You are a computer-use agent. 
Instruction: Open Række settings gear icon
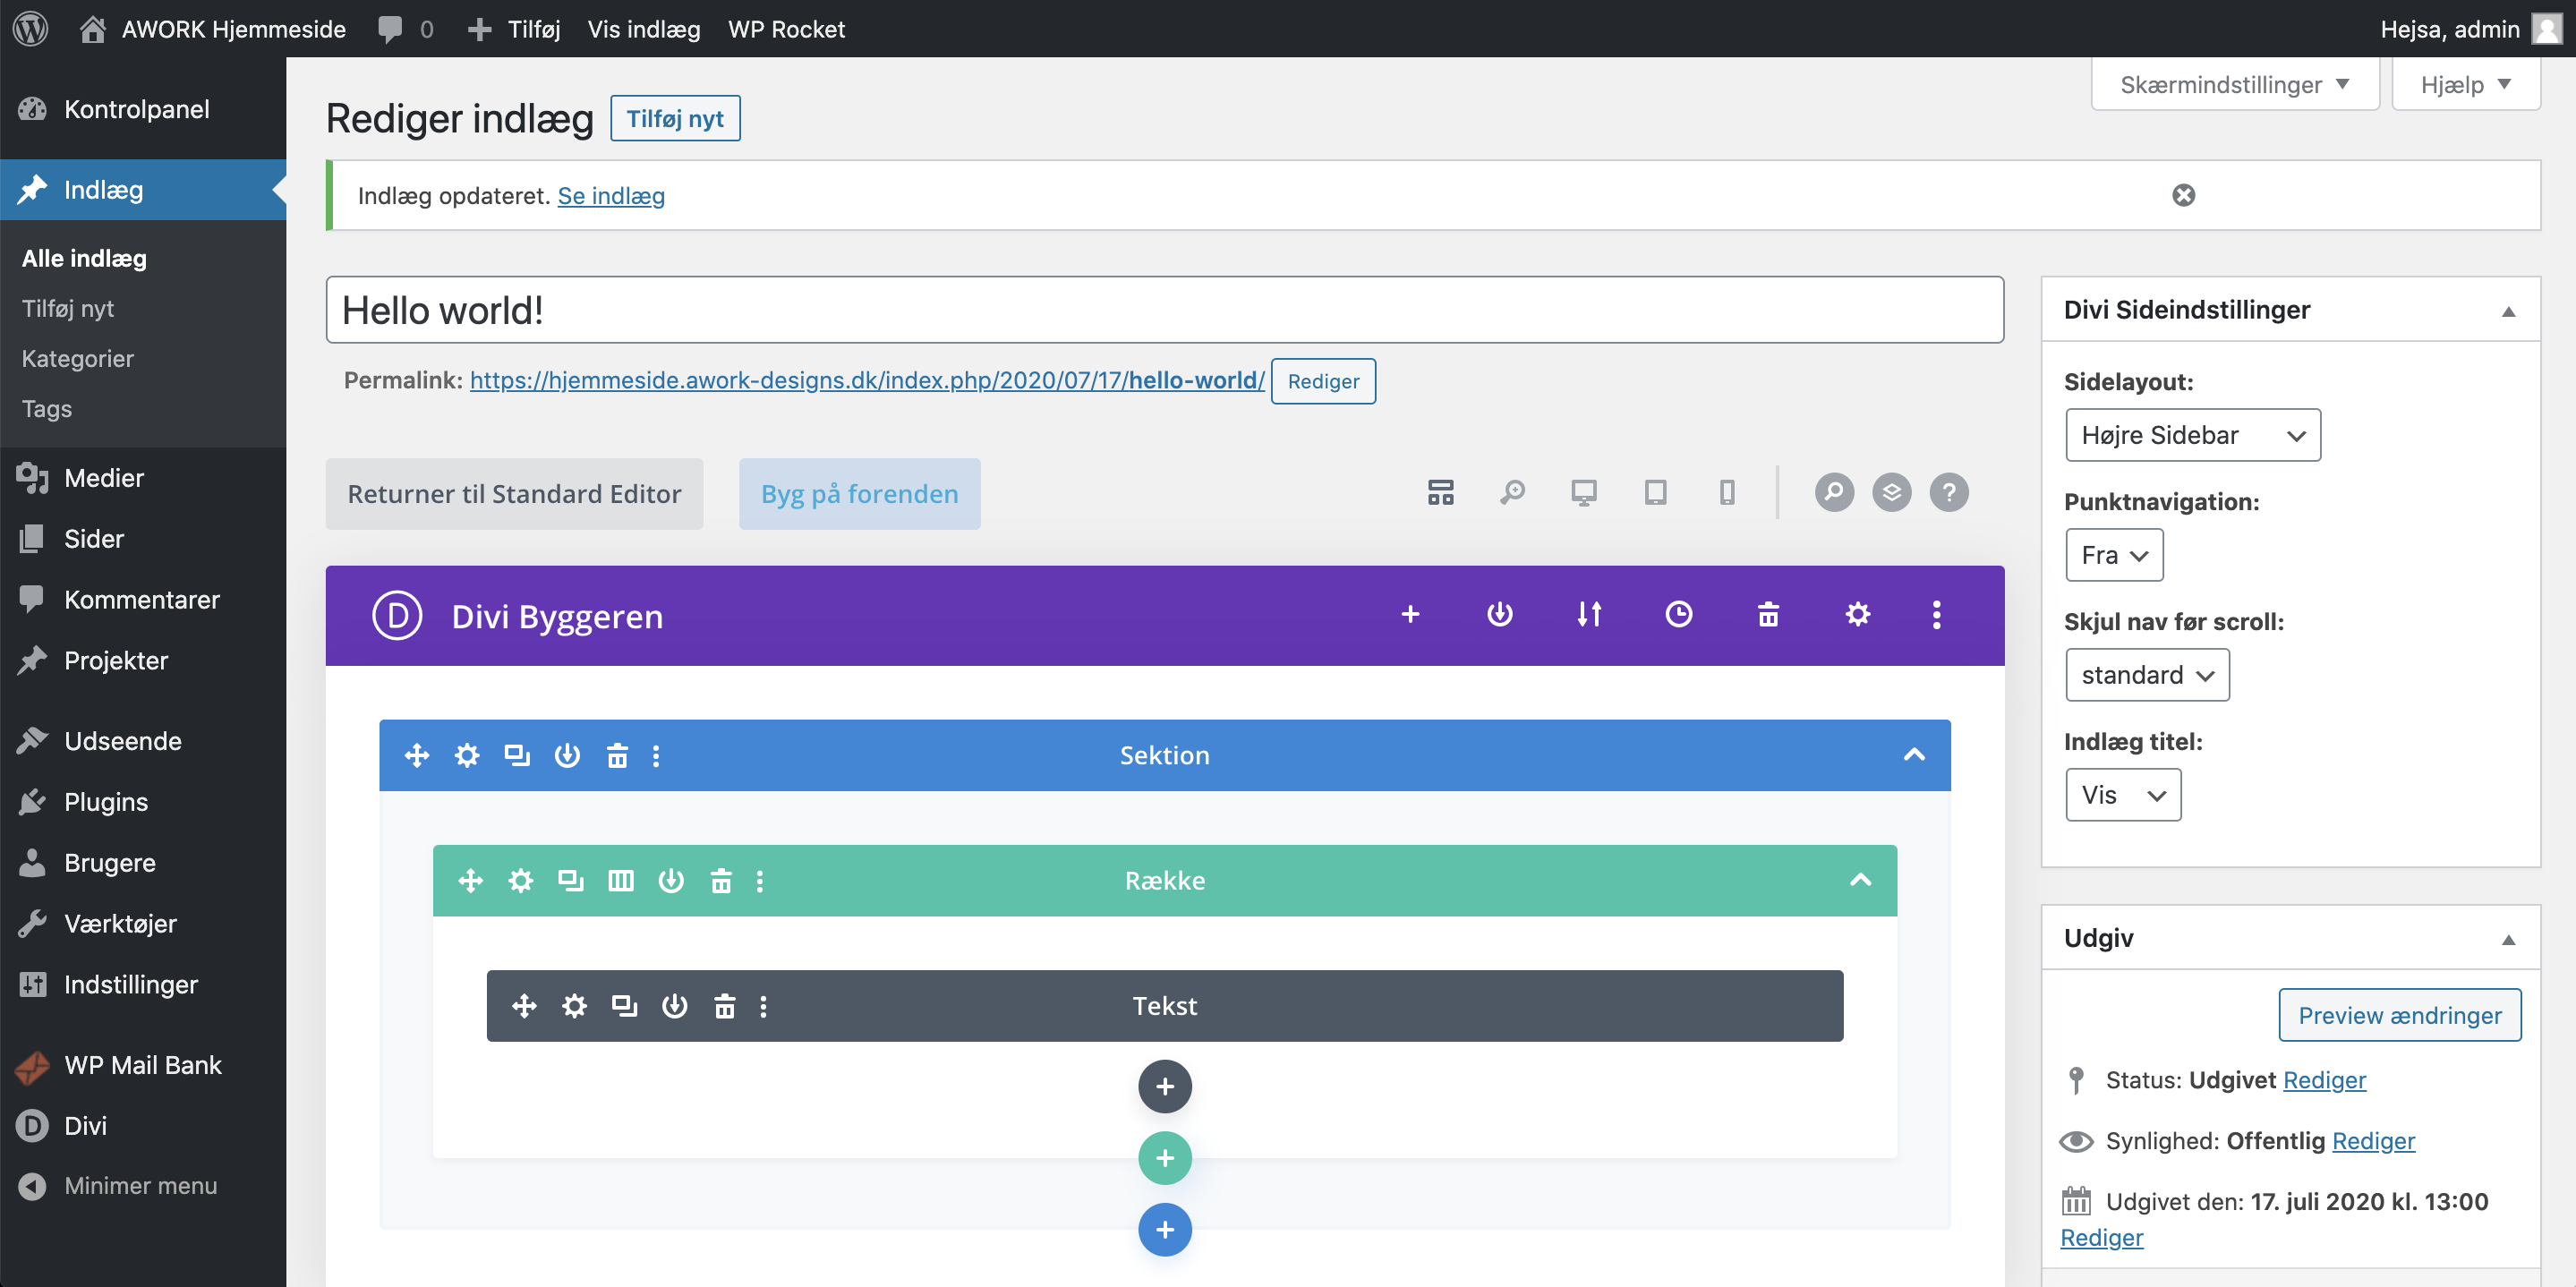click(x=521, y=880)
